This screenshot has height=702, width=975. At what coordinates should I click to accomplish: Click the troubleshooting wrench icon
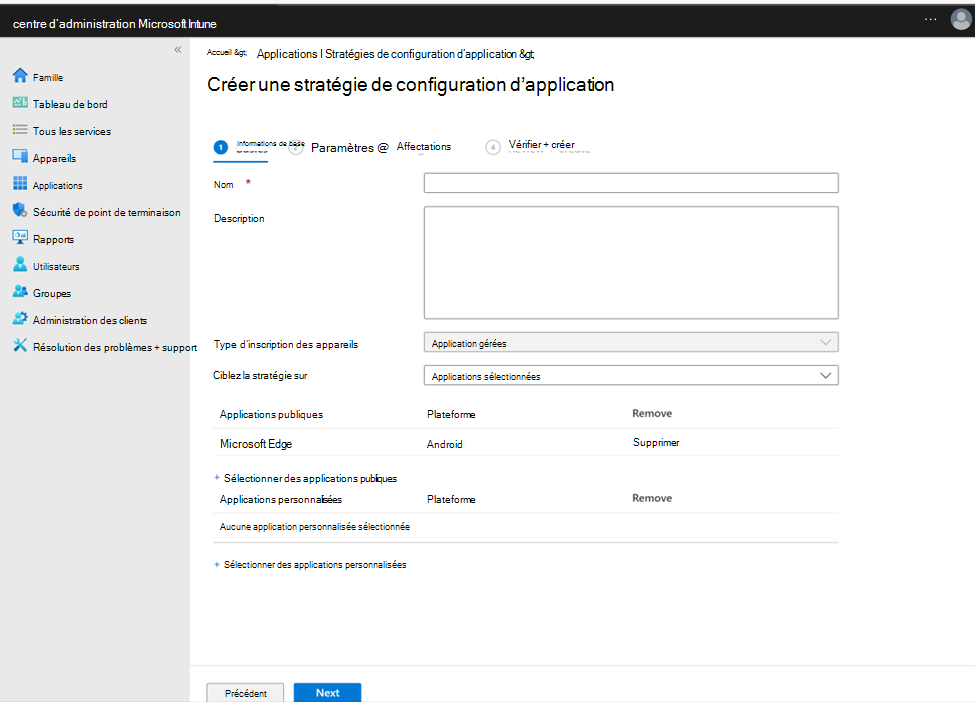[x=20, y=345]
